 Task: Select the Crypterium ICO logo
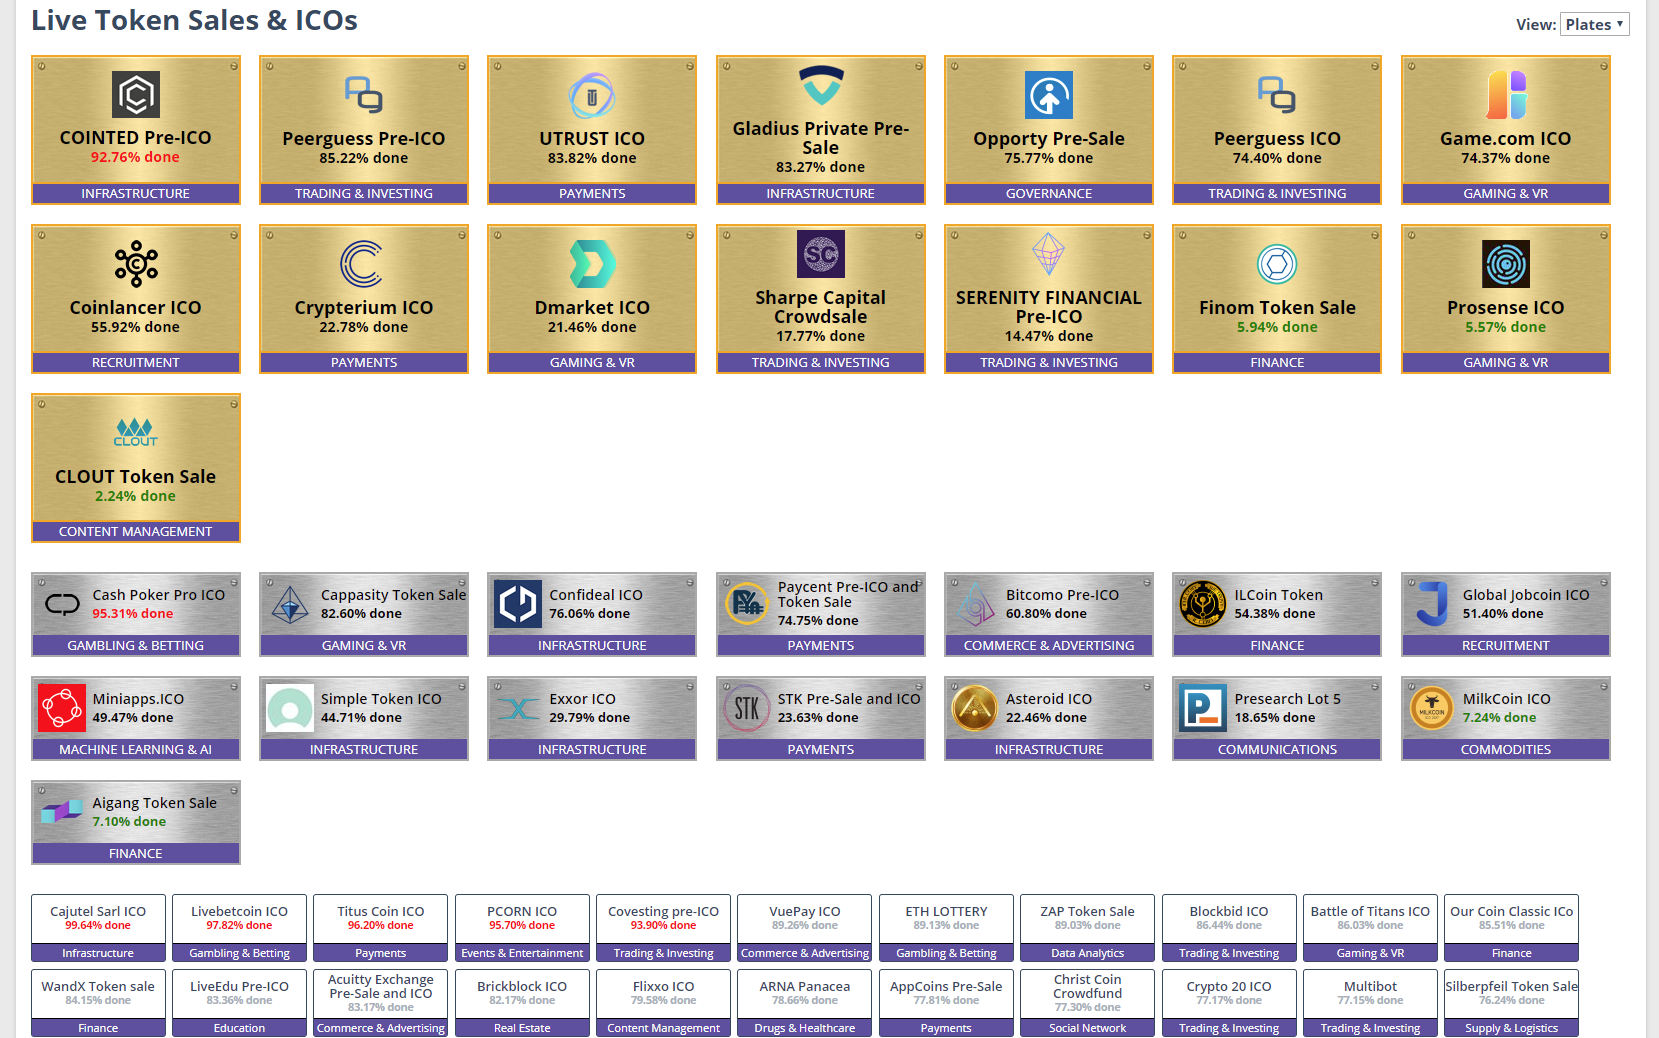pos(363,263)
